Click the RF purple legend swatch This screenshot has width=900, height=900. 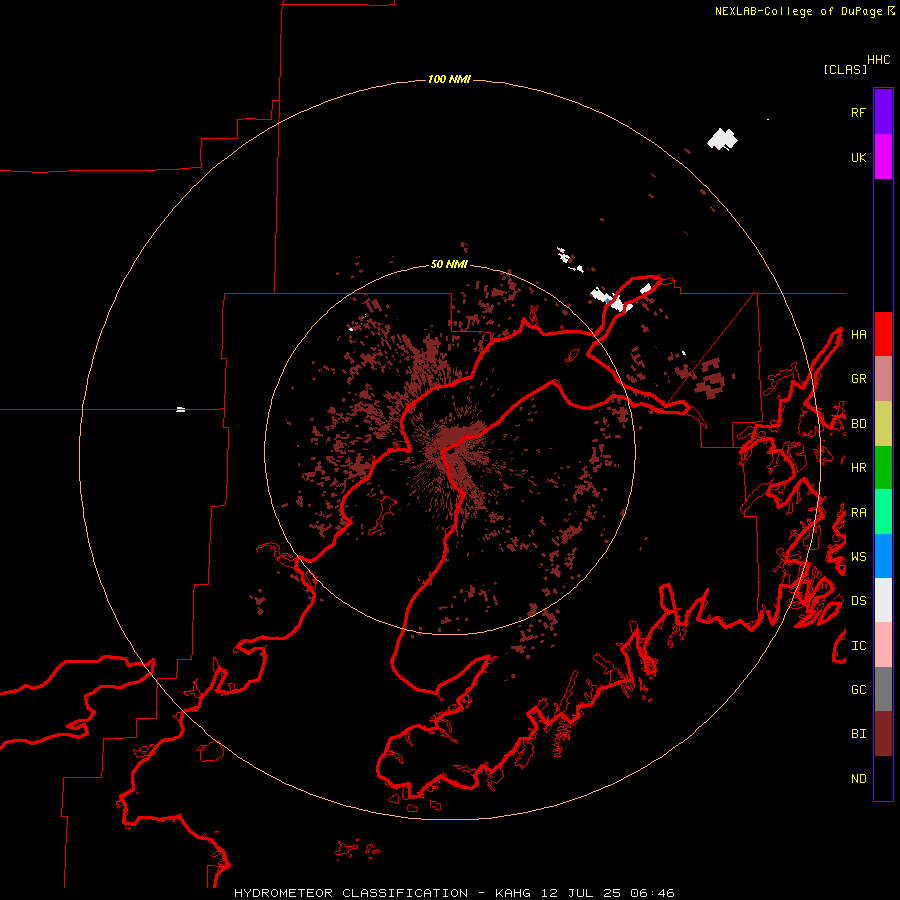[883, 112]
